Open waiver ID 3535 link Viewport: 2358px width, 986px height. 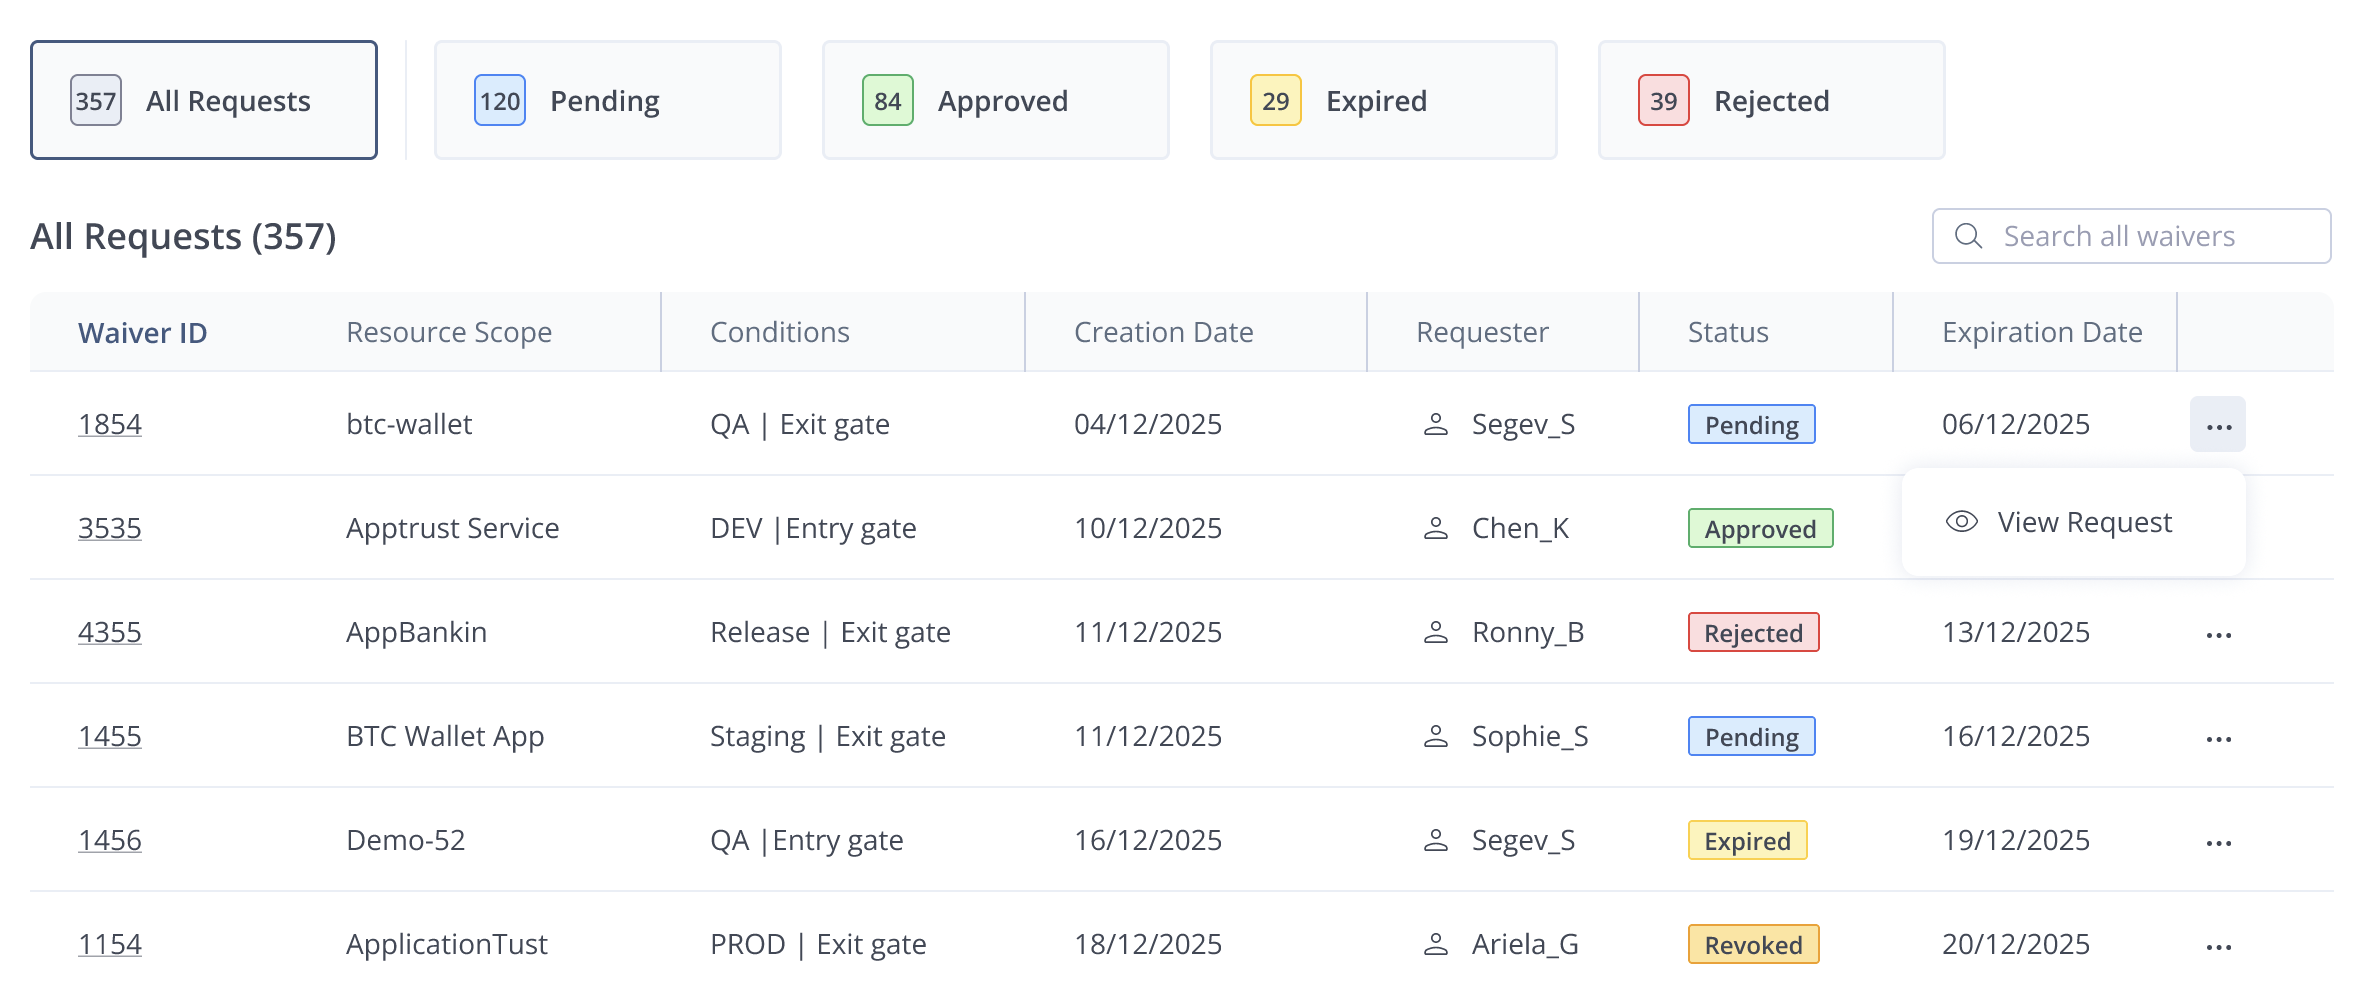coord(110,528)
